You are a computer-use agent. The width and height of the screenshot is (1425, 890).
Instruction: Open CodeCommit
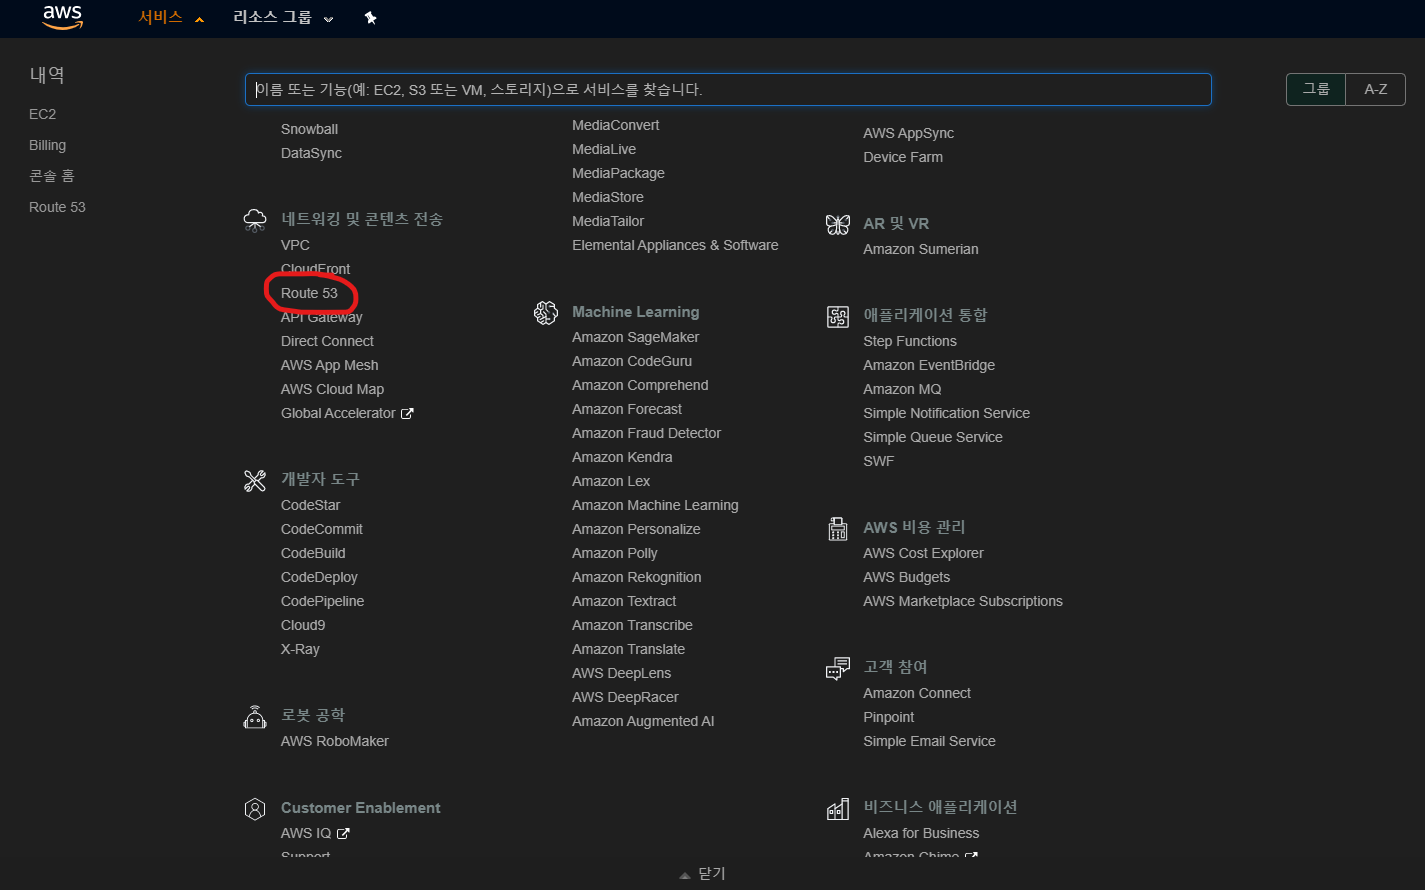pos(322,529)
